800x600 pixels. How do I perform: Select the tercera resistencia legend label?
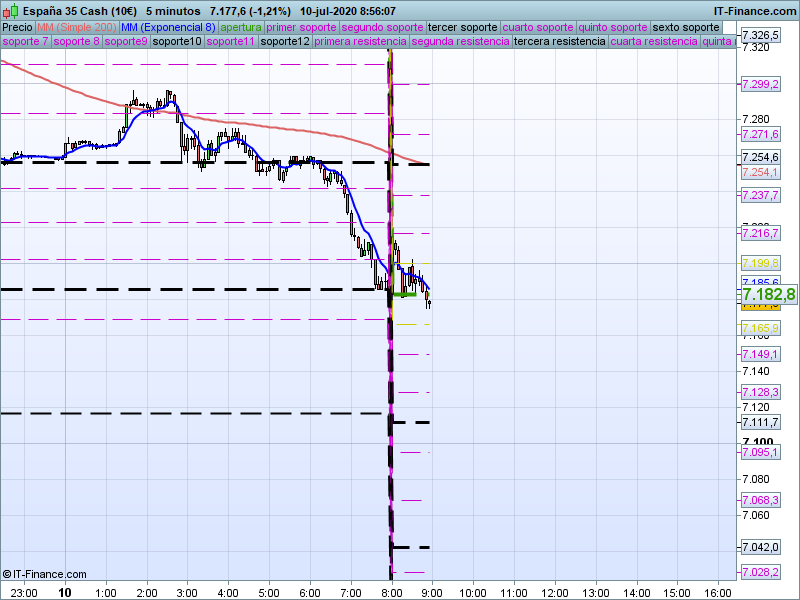(559, 42)
